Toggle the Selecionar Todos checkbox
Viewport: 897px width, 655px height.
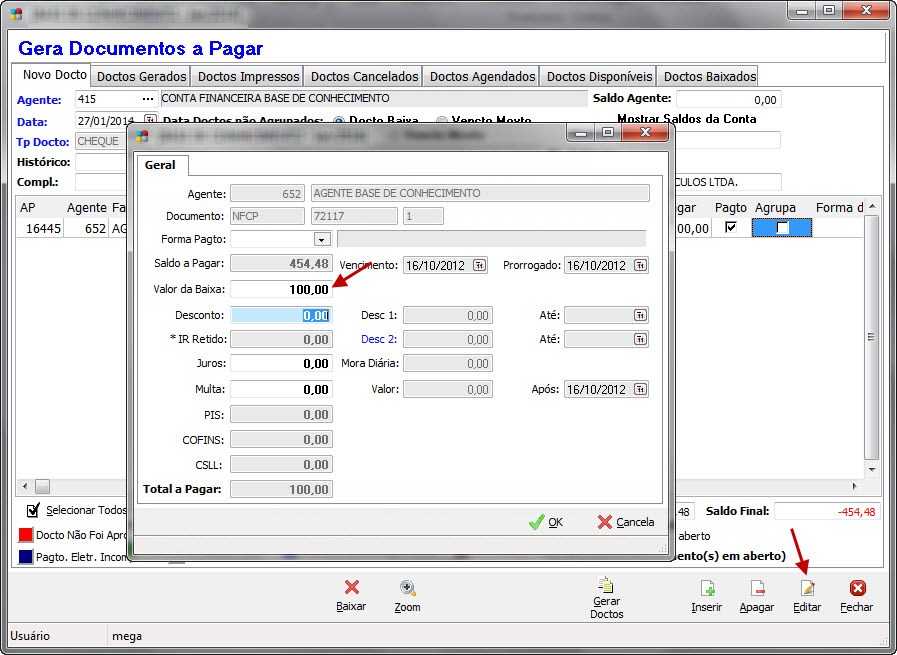tap(33, 510)
